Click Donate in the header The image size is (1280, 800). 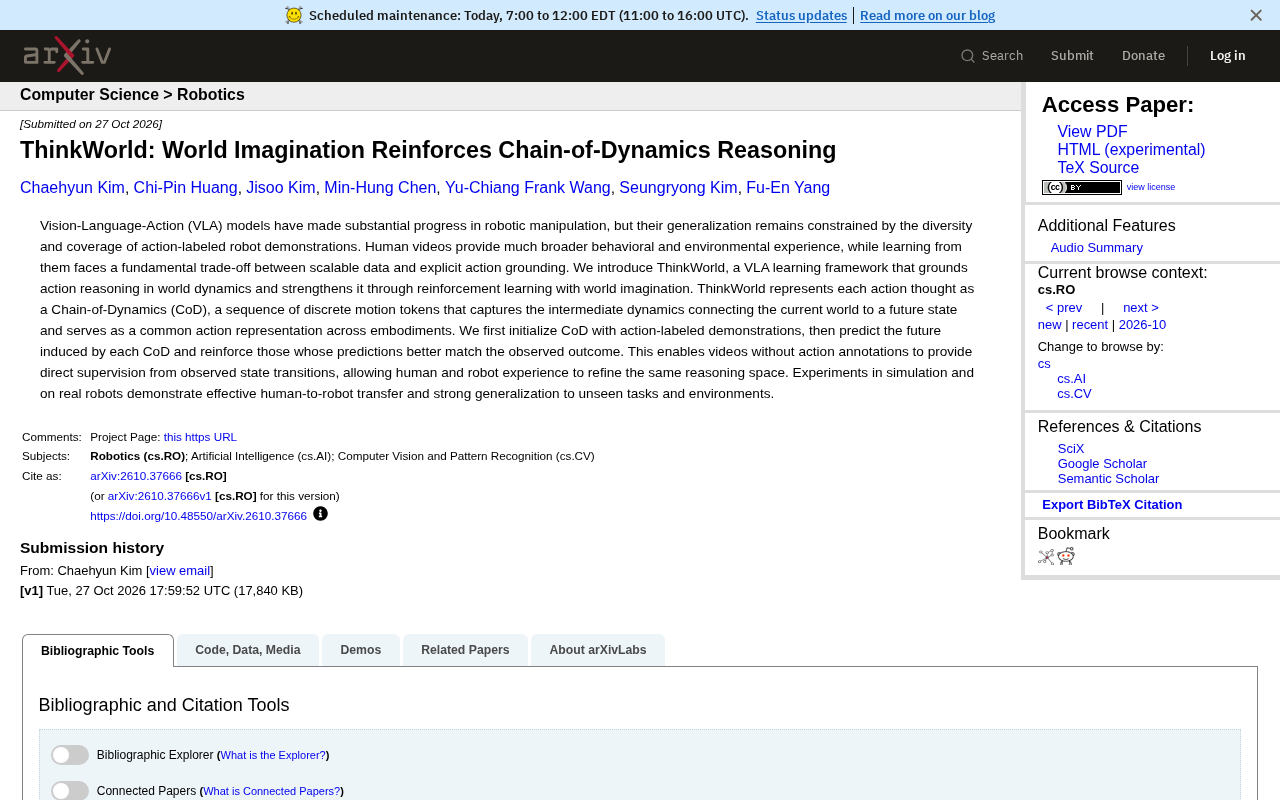tap(1143, 56)
